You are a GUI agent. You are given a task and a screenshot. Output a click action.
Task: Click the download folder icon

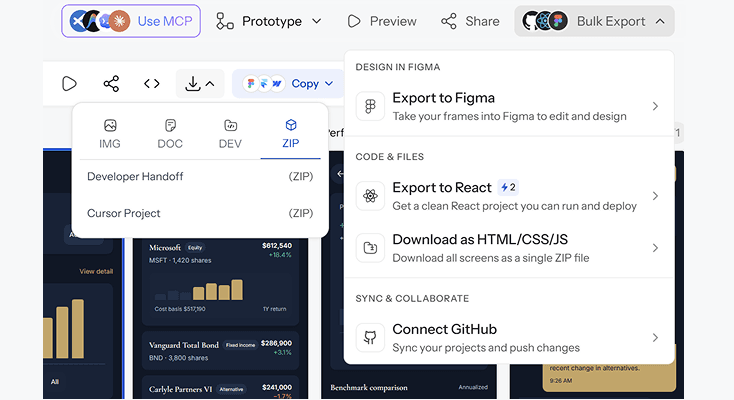pos(370,248)
